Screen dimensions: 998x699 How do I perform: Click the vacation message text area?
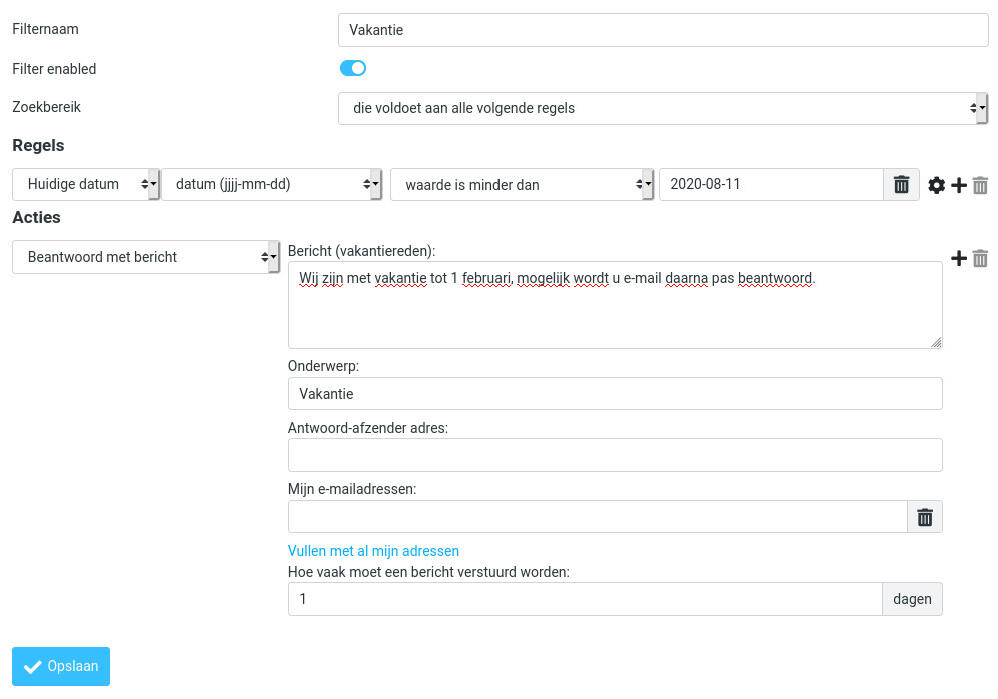point(615,305)
